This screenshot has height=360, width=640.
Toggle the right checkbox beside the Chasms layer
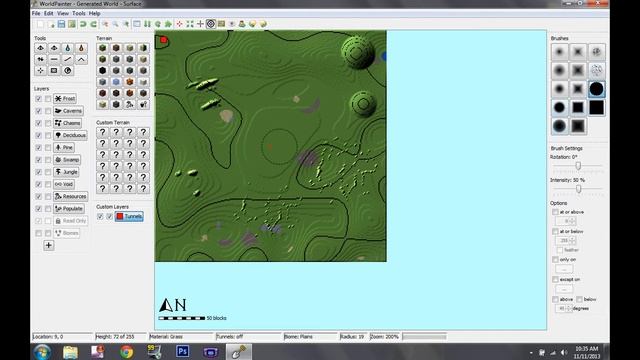click(x=48, y=123)
